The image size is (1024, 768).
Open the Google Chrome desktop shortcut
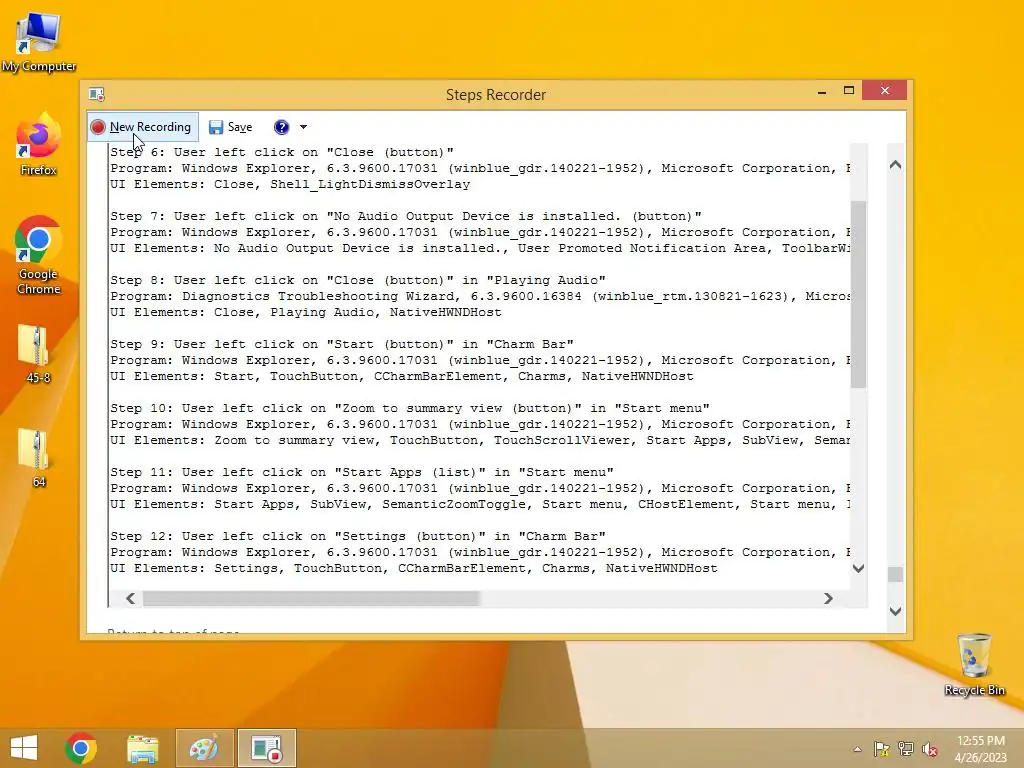tap(38, 255)
